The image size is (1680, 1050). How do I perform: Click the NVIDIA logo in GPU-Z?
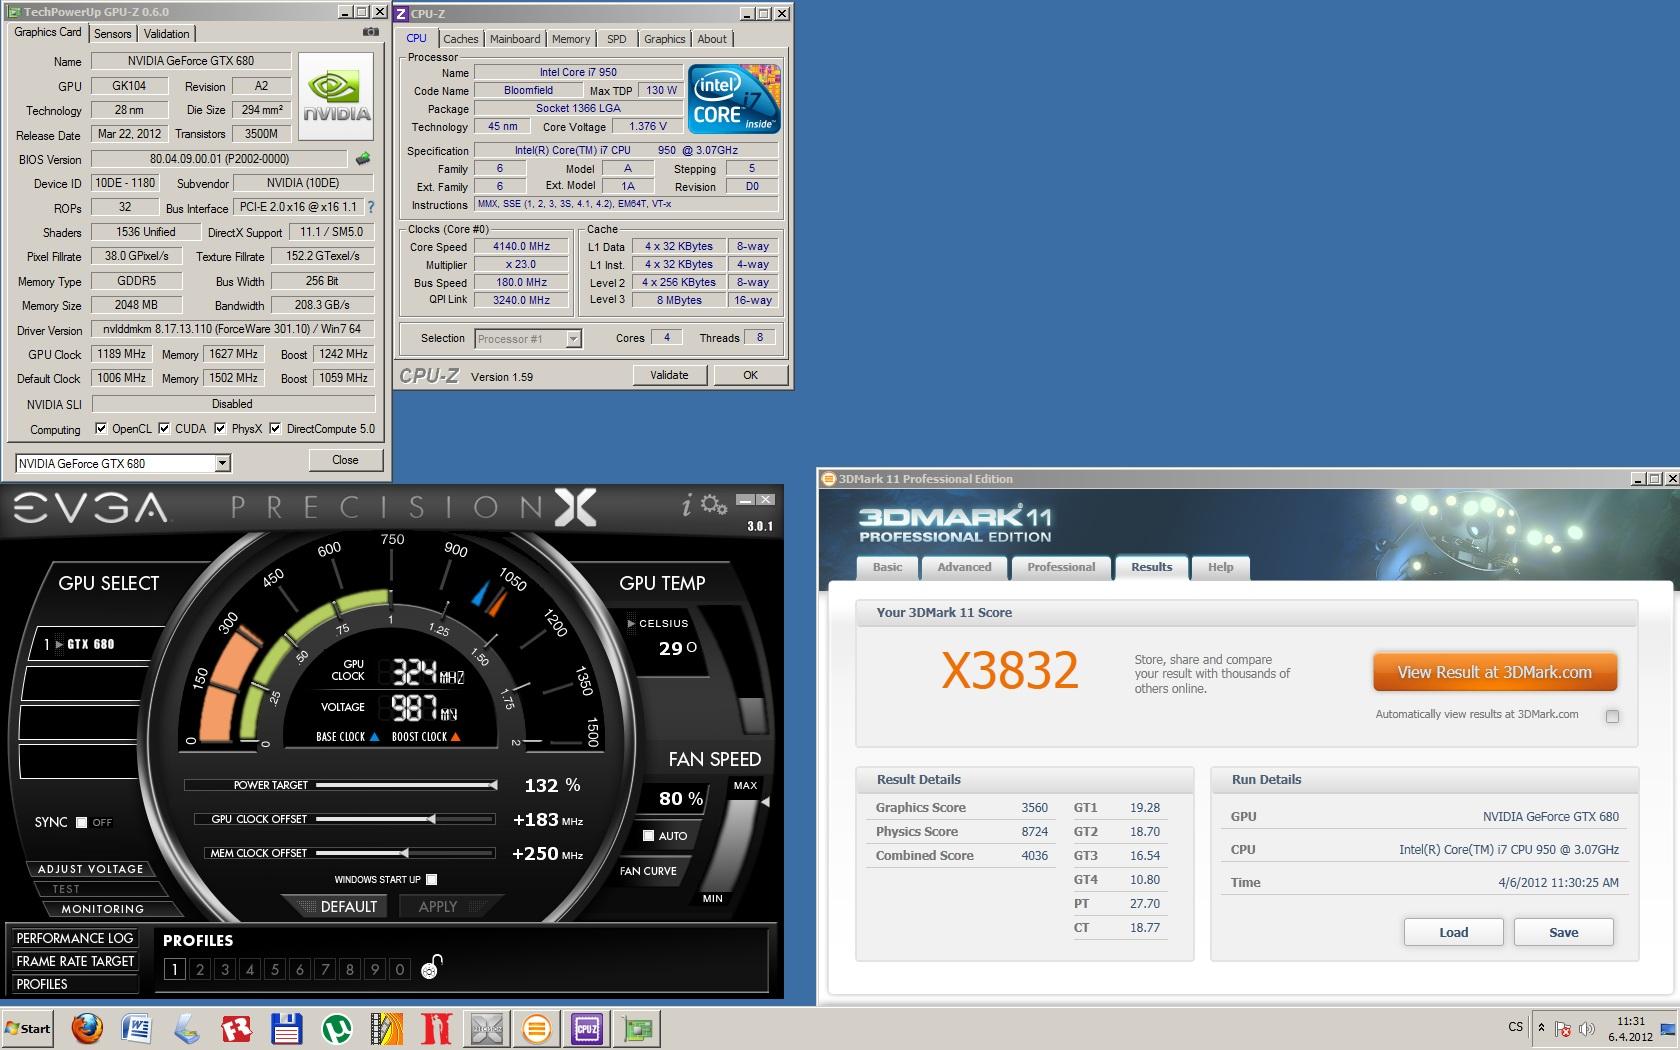[x=336, y=96]
